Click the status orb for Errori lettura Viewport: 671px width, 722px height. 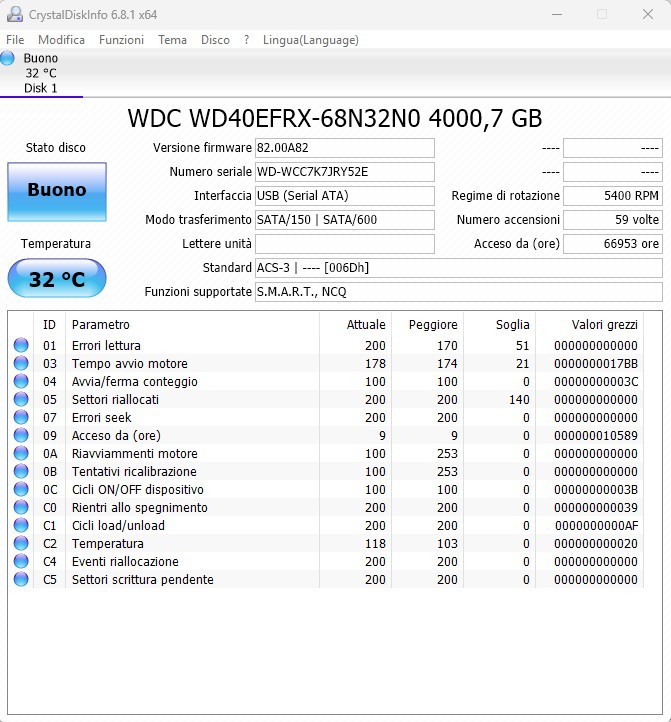point(21,345)
